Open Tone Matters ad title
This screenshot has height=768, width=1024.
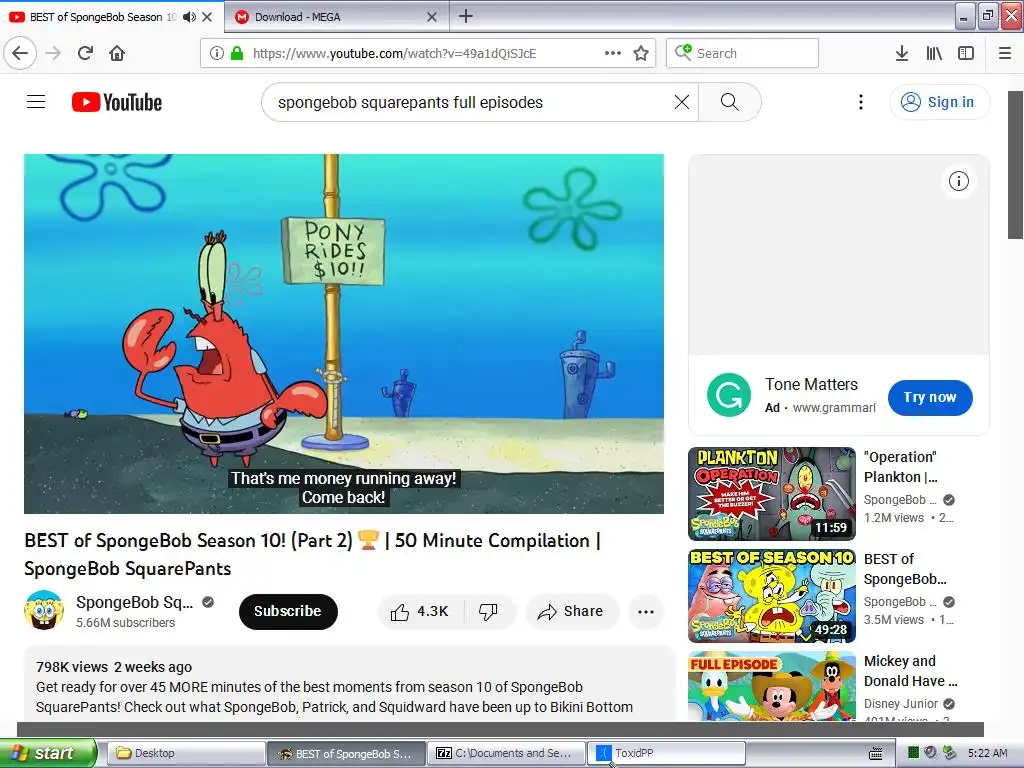coord(811,385)
